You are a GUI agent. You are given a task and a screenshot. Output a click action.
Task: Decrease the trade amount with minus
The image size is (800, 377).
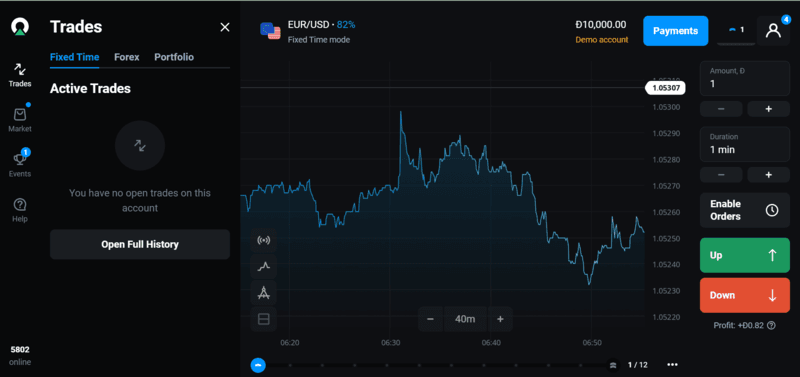click(721, 109)
